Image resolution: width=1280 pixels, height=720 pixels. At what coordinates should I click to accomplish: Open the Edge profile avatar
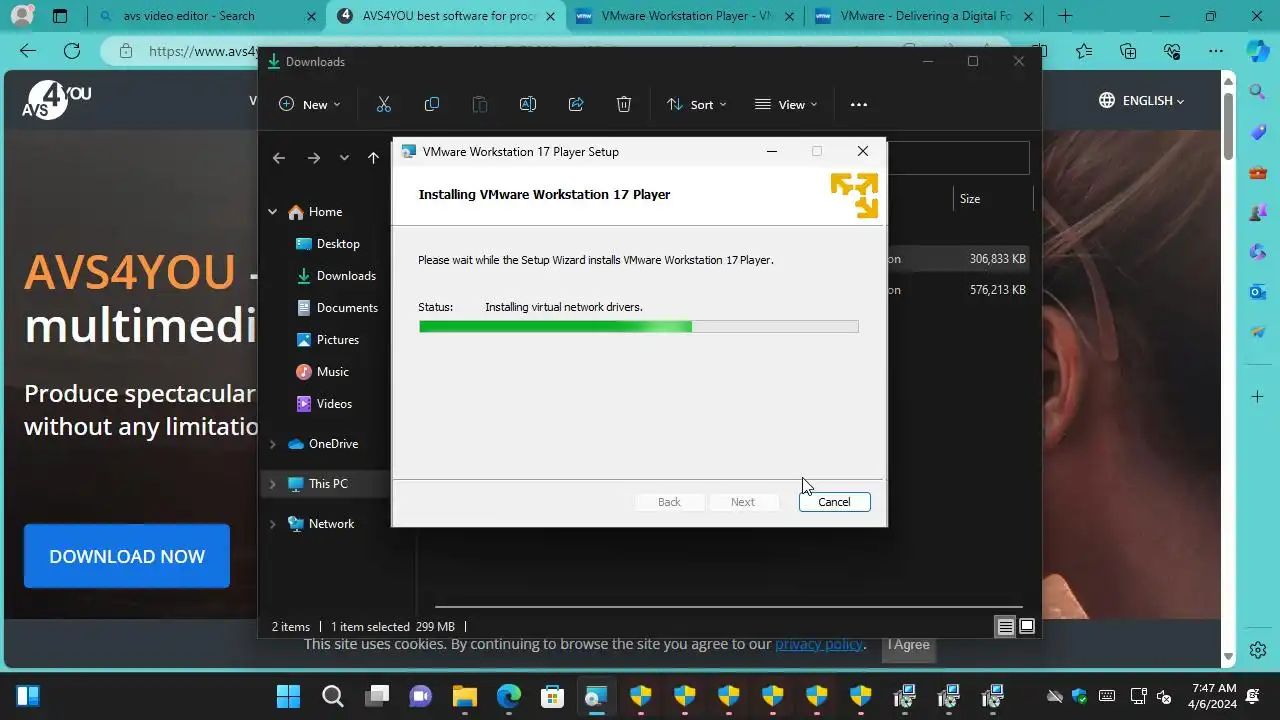22,16
